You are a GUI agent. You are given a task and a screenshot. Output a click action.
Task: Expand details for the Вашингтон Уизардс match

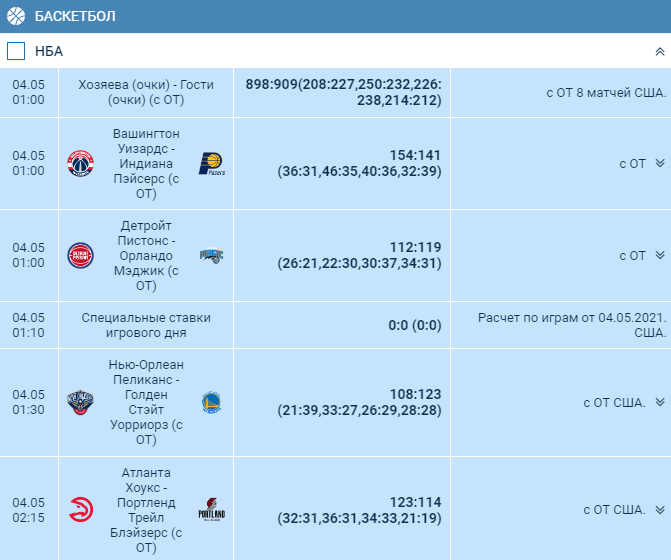point(660,163)
